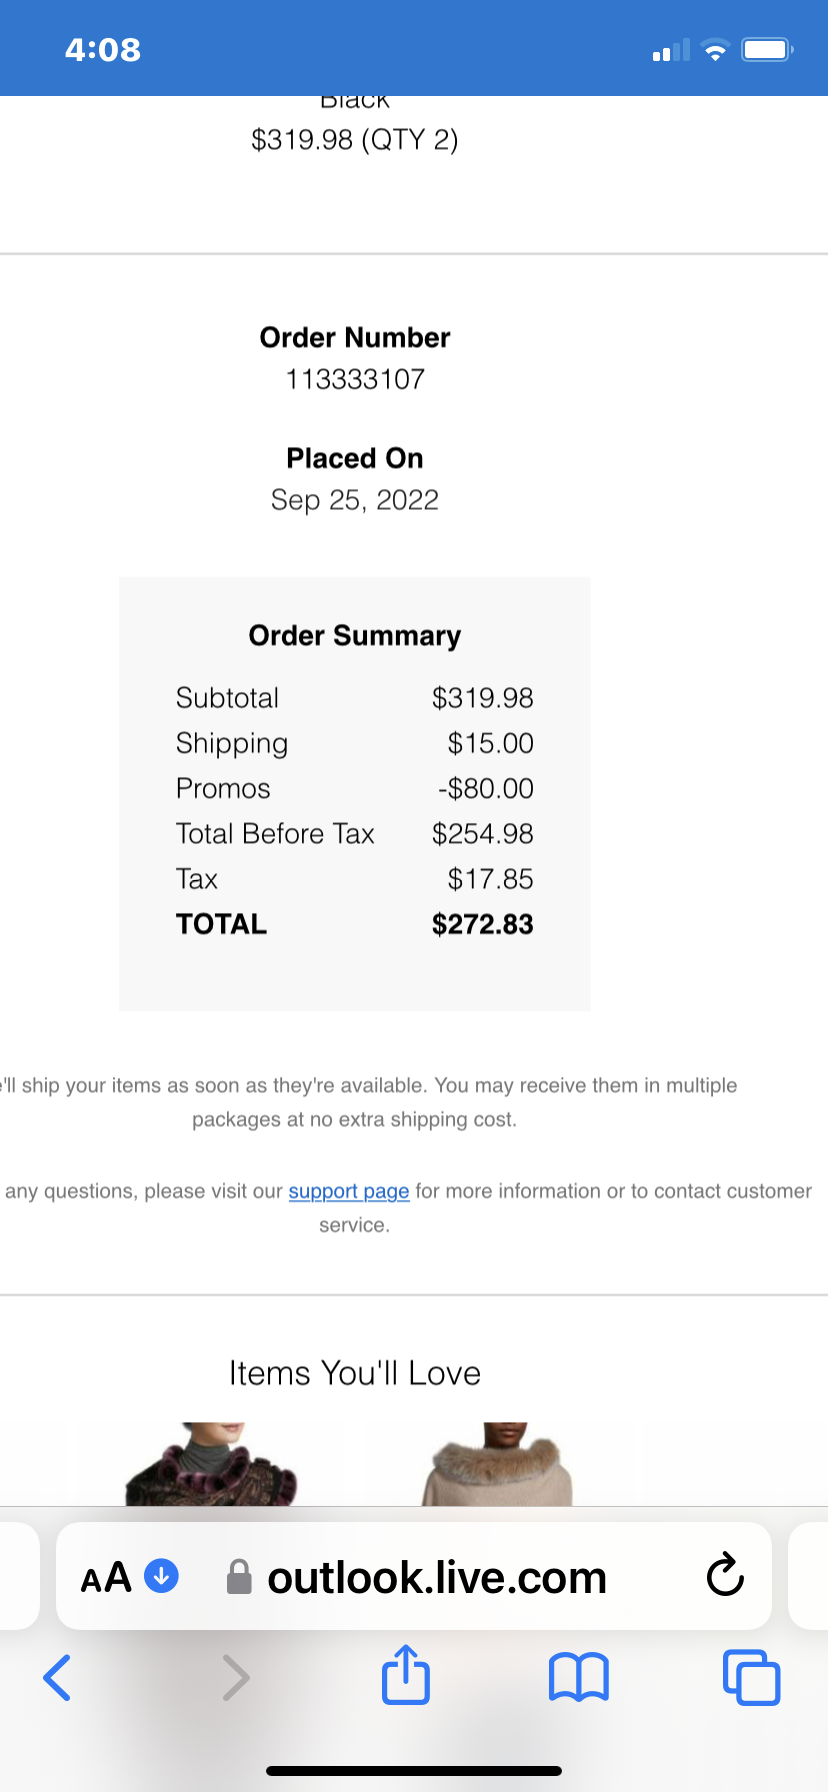Tap the Sep 25, 2022 date

pos(355,500)
